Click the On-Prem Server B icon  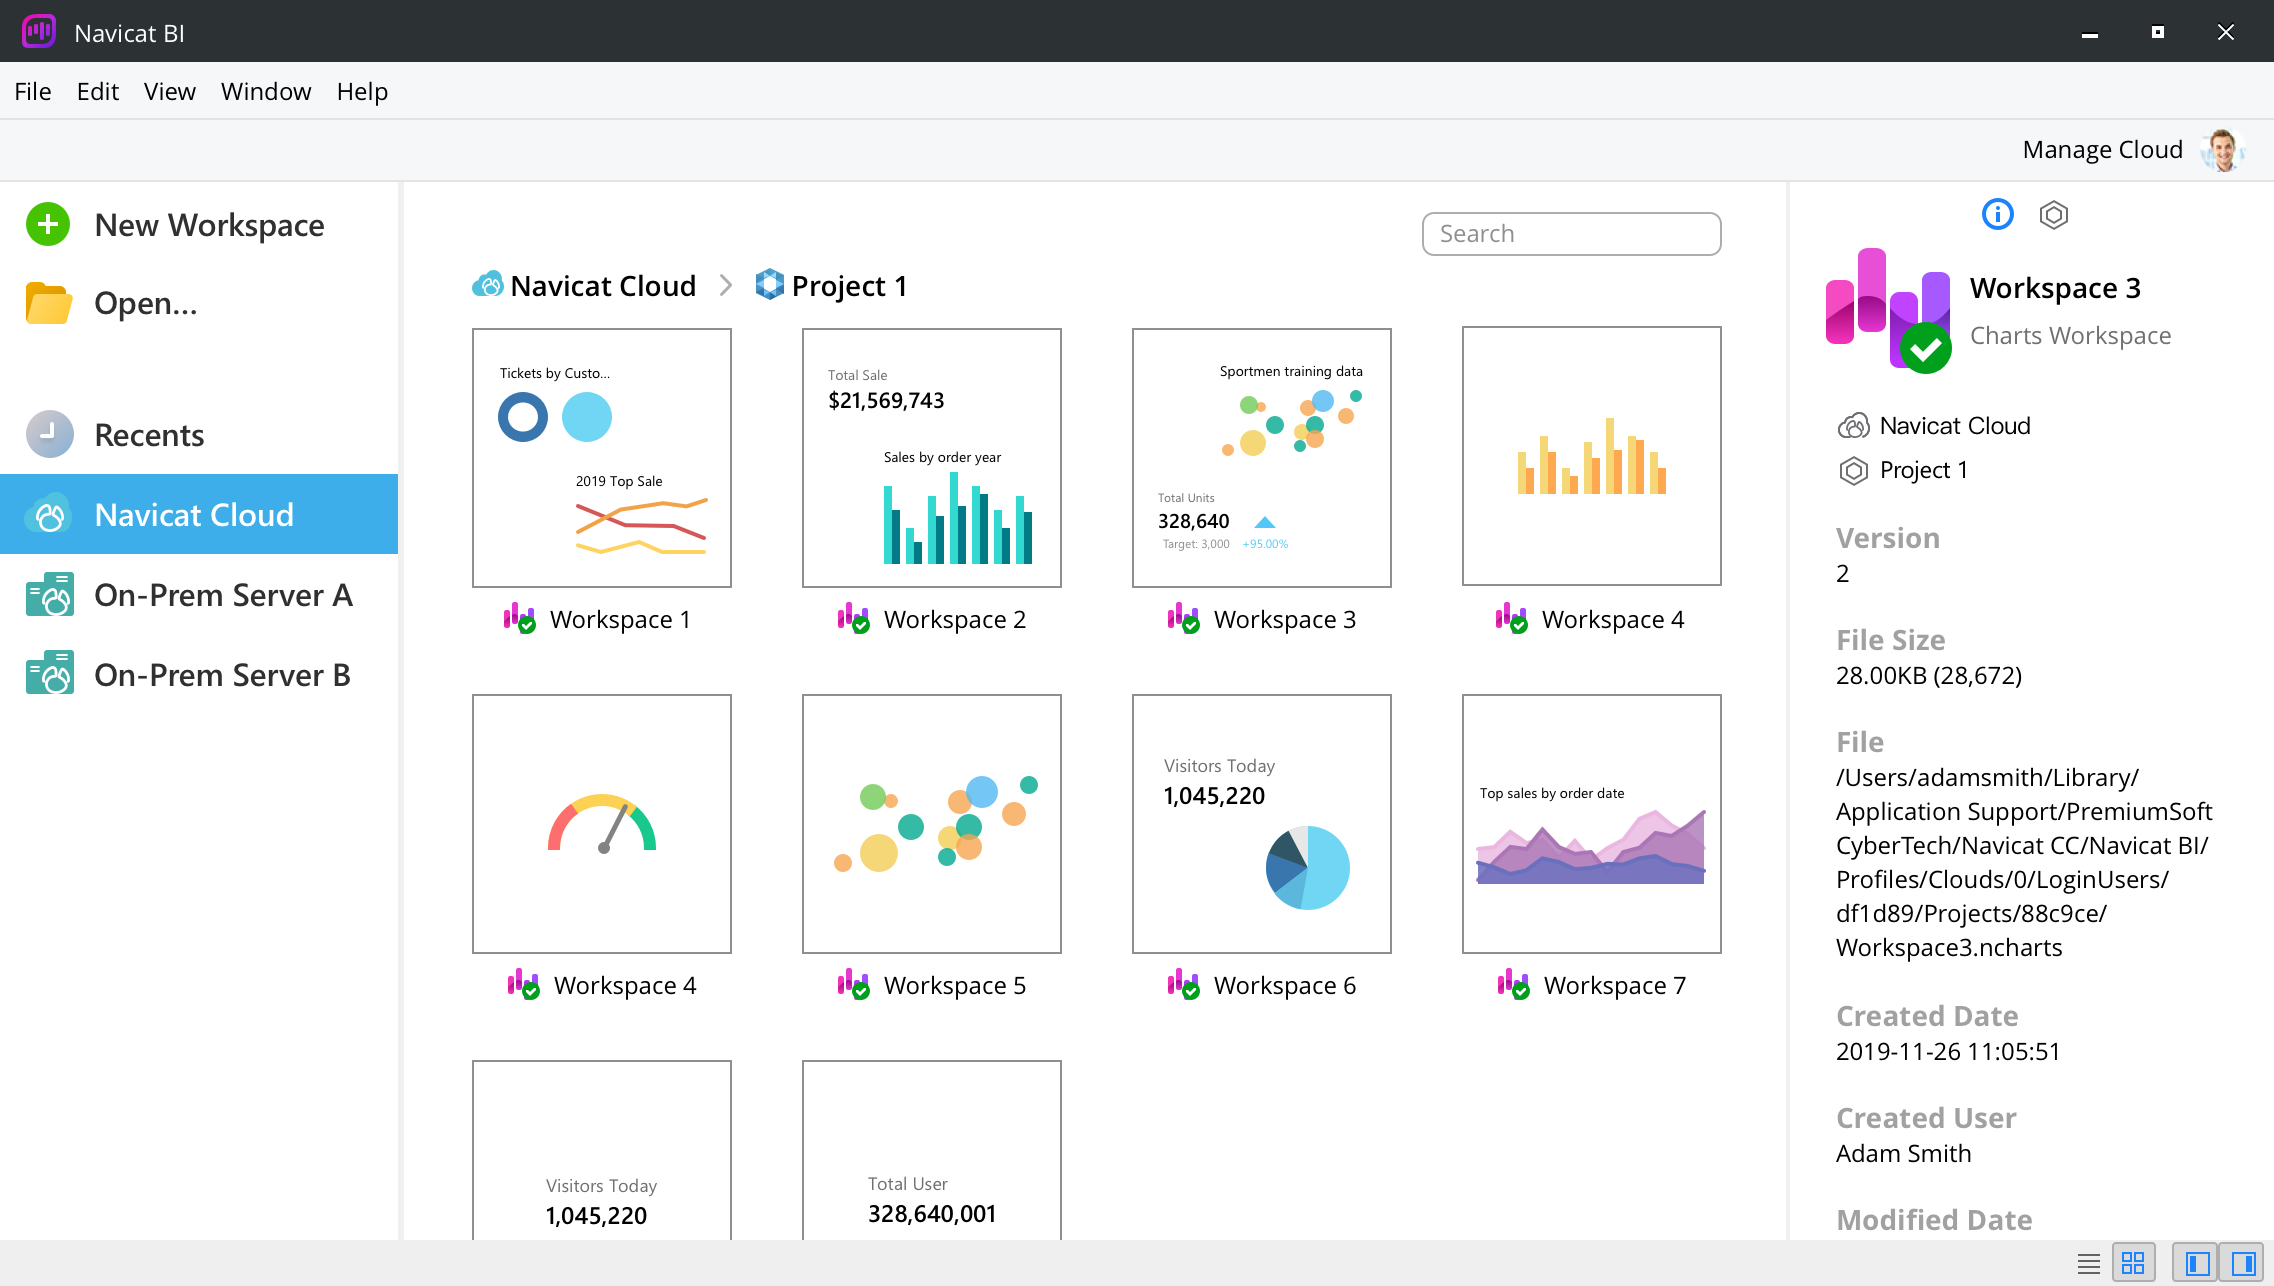49,674
